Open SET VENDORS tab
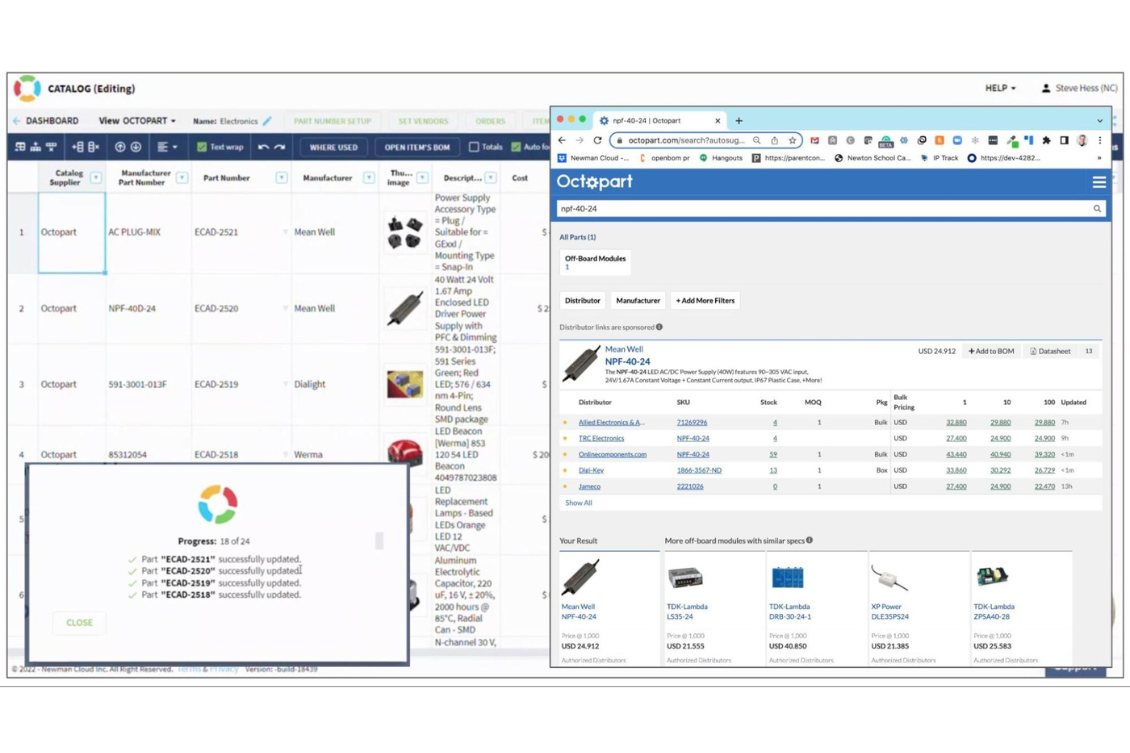1130x753 pixels. point(423,121)
